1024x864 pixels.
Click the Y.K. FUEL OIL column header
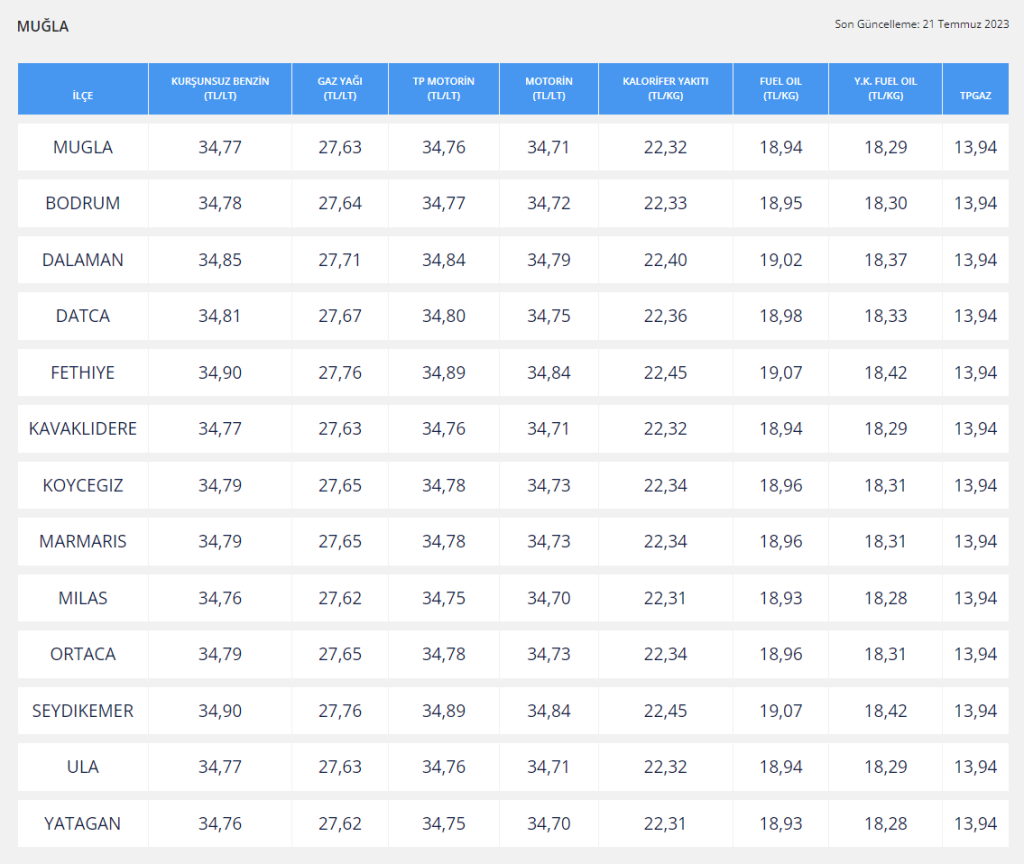(885, 88)
